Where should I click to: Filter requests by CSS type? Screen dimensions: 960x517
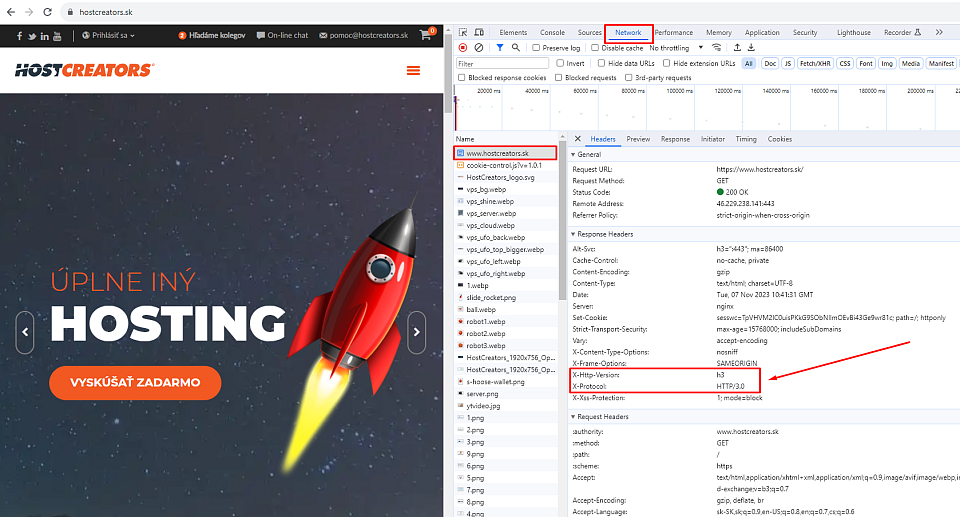pos(845,63)
